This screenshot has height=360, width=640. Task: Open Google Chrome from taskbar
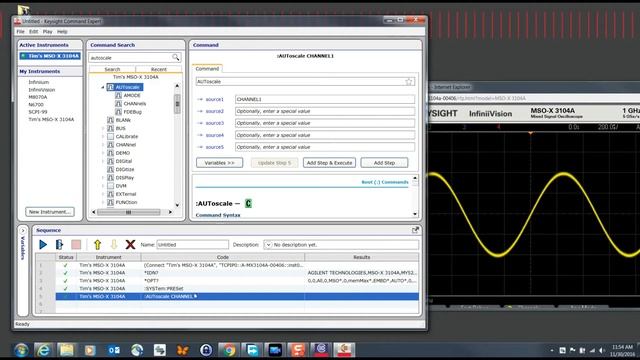(x=229, y=350)
